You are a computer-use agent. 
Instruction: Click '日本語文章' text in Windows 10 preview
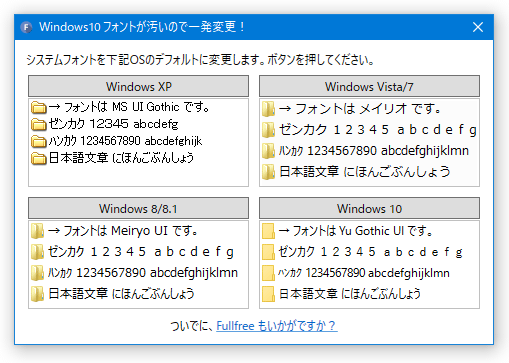tap(308, 294)
